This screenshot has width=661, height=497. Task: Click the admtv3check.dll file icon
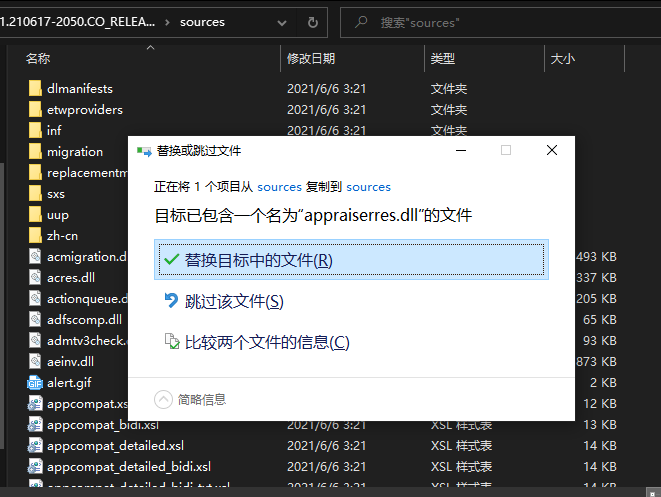pos(35,341)
